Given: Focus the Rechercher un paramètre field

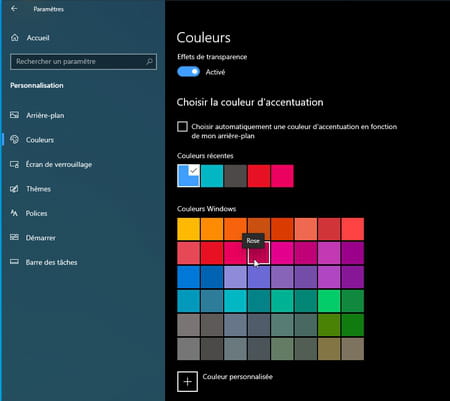Looking at the screenshot, I should click(x=83, y=62).
